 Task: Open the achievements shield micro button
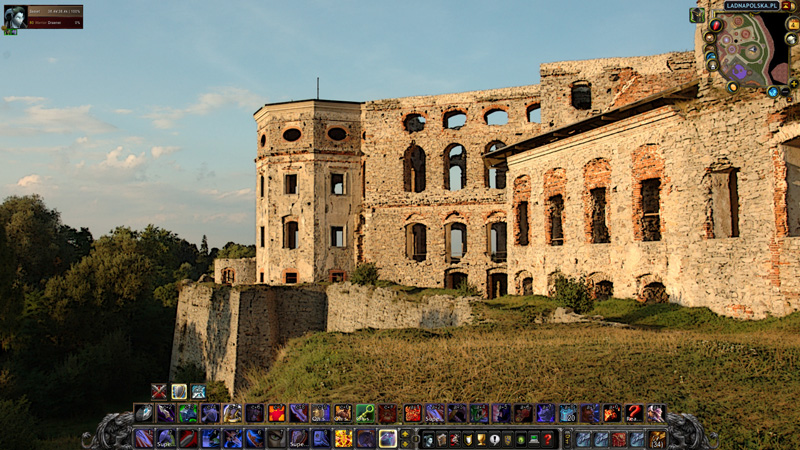pyautogui.click(x=468, y=439)
